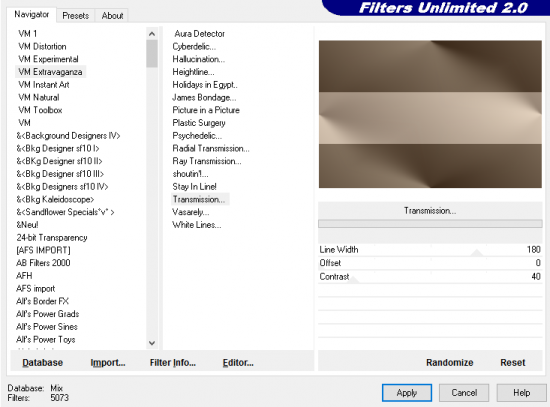Click the Line Width slider handle
The width and height of the screenshot is (550, 407).
[477, 253]
